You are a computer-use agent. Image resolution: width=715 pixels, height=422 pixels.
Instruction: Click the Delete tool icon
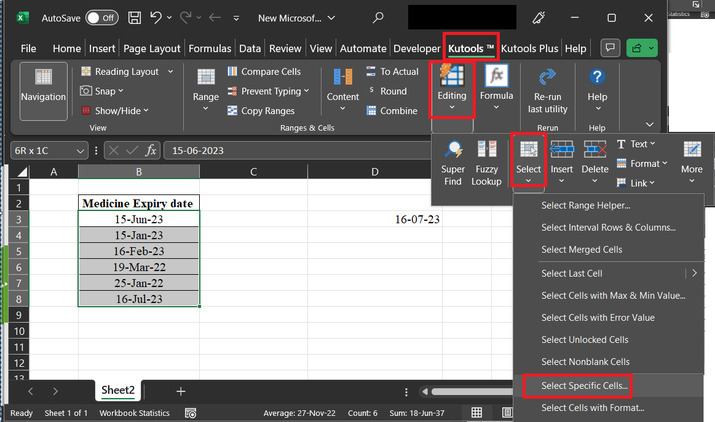point(595,149)
